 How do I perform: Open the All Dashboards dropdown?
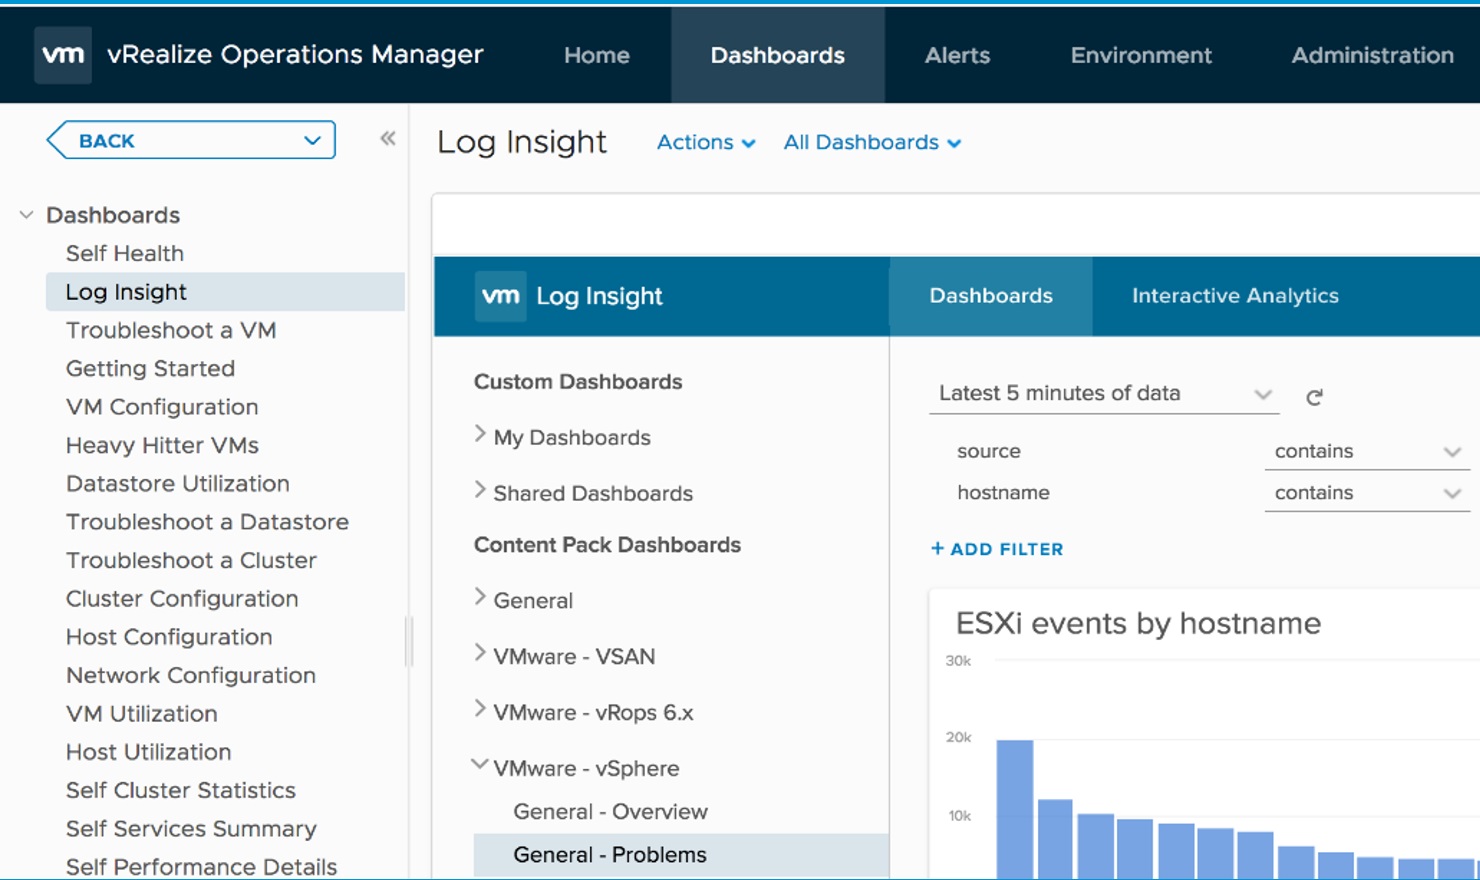(872, 142)
